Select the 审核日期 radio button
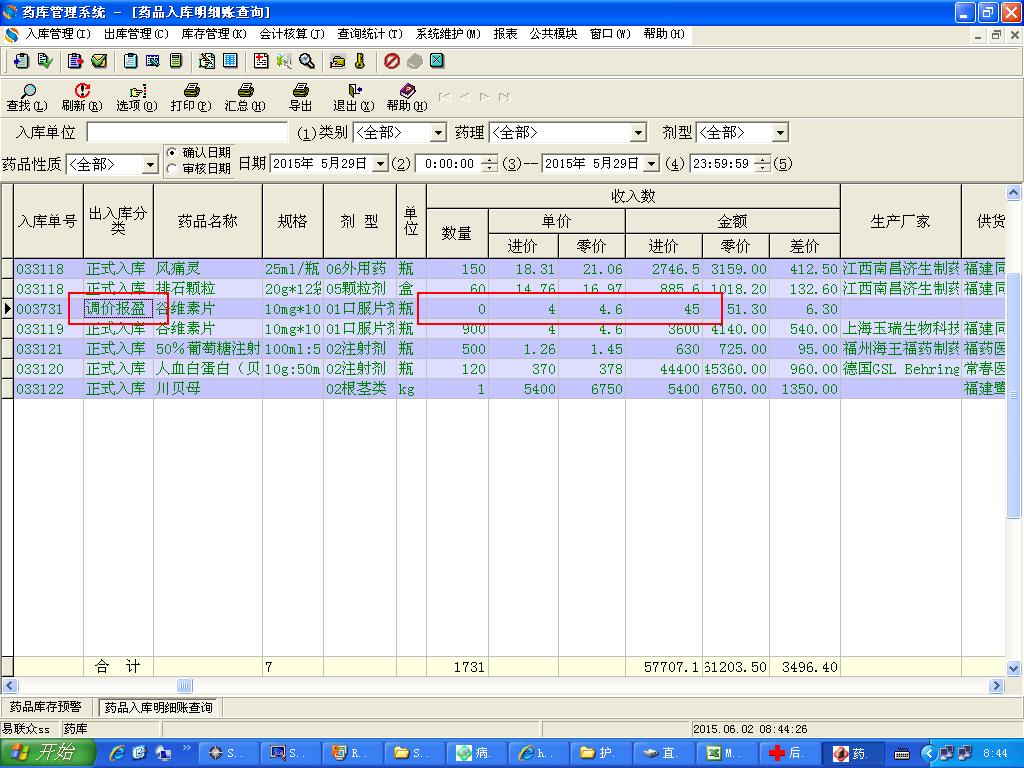The image size is (1024, 768). click(x=172, y=169)
